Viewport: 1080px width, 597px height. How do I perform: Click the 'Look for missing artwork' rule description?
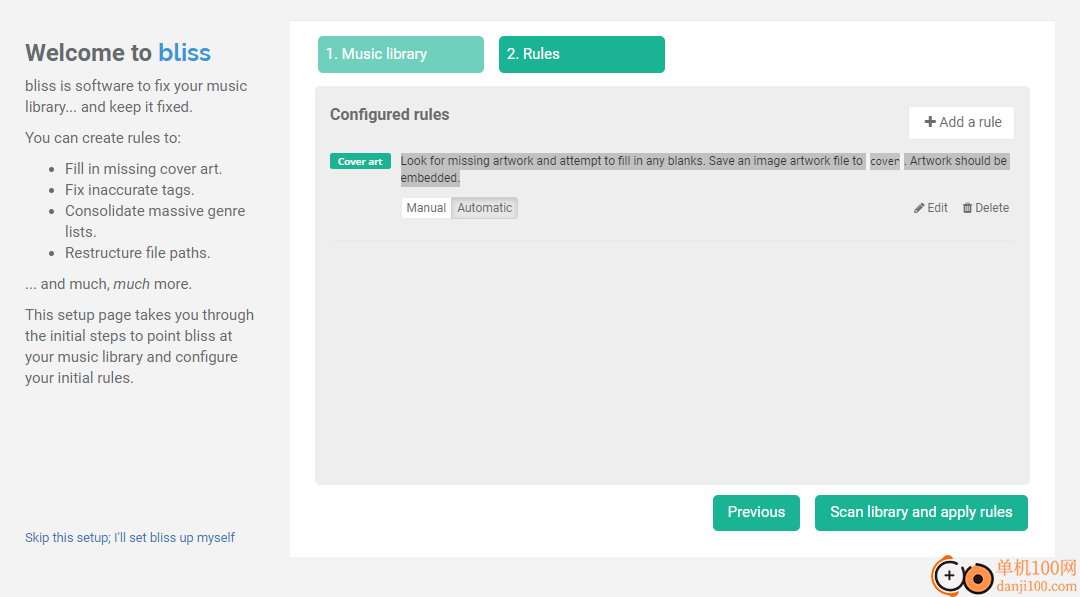point(705,169)
